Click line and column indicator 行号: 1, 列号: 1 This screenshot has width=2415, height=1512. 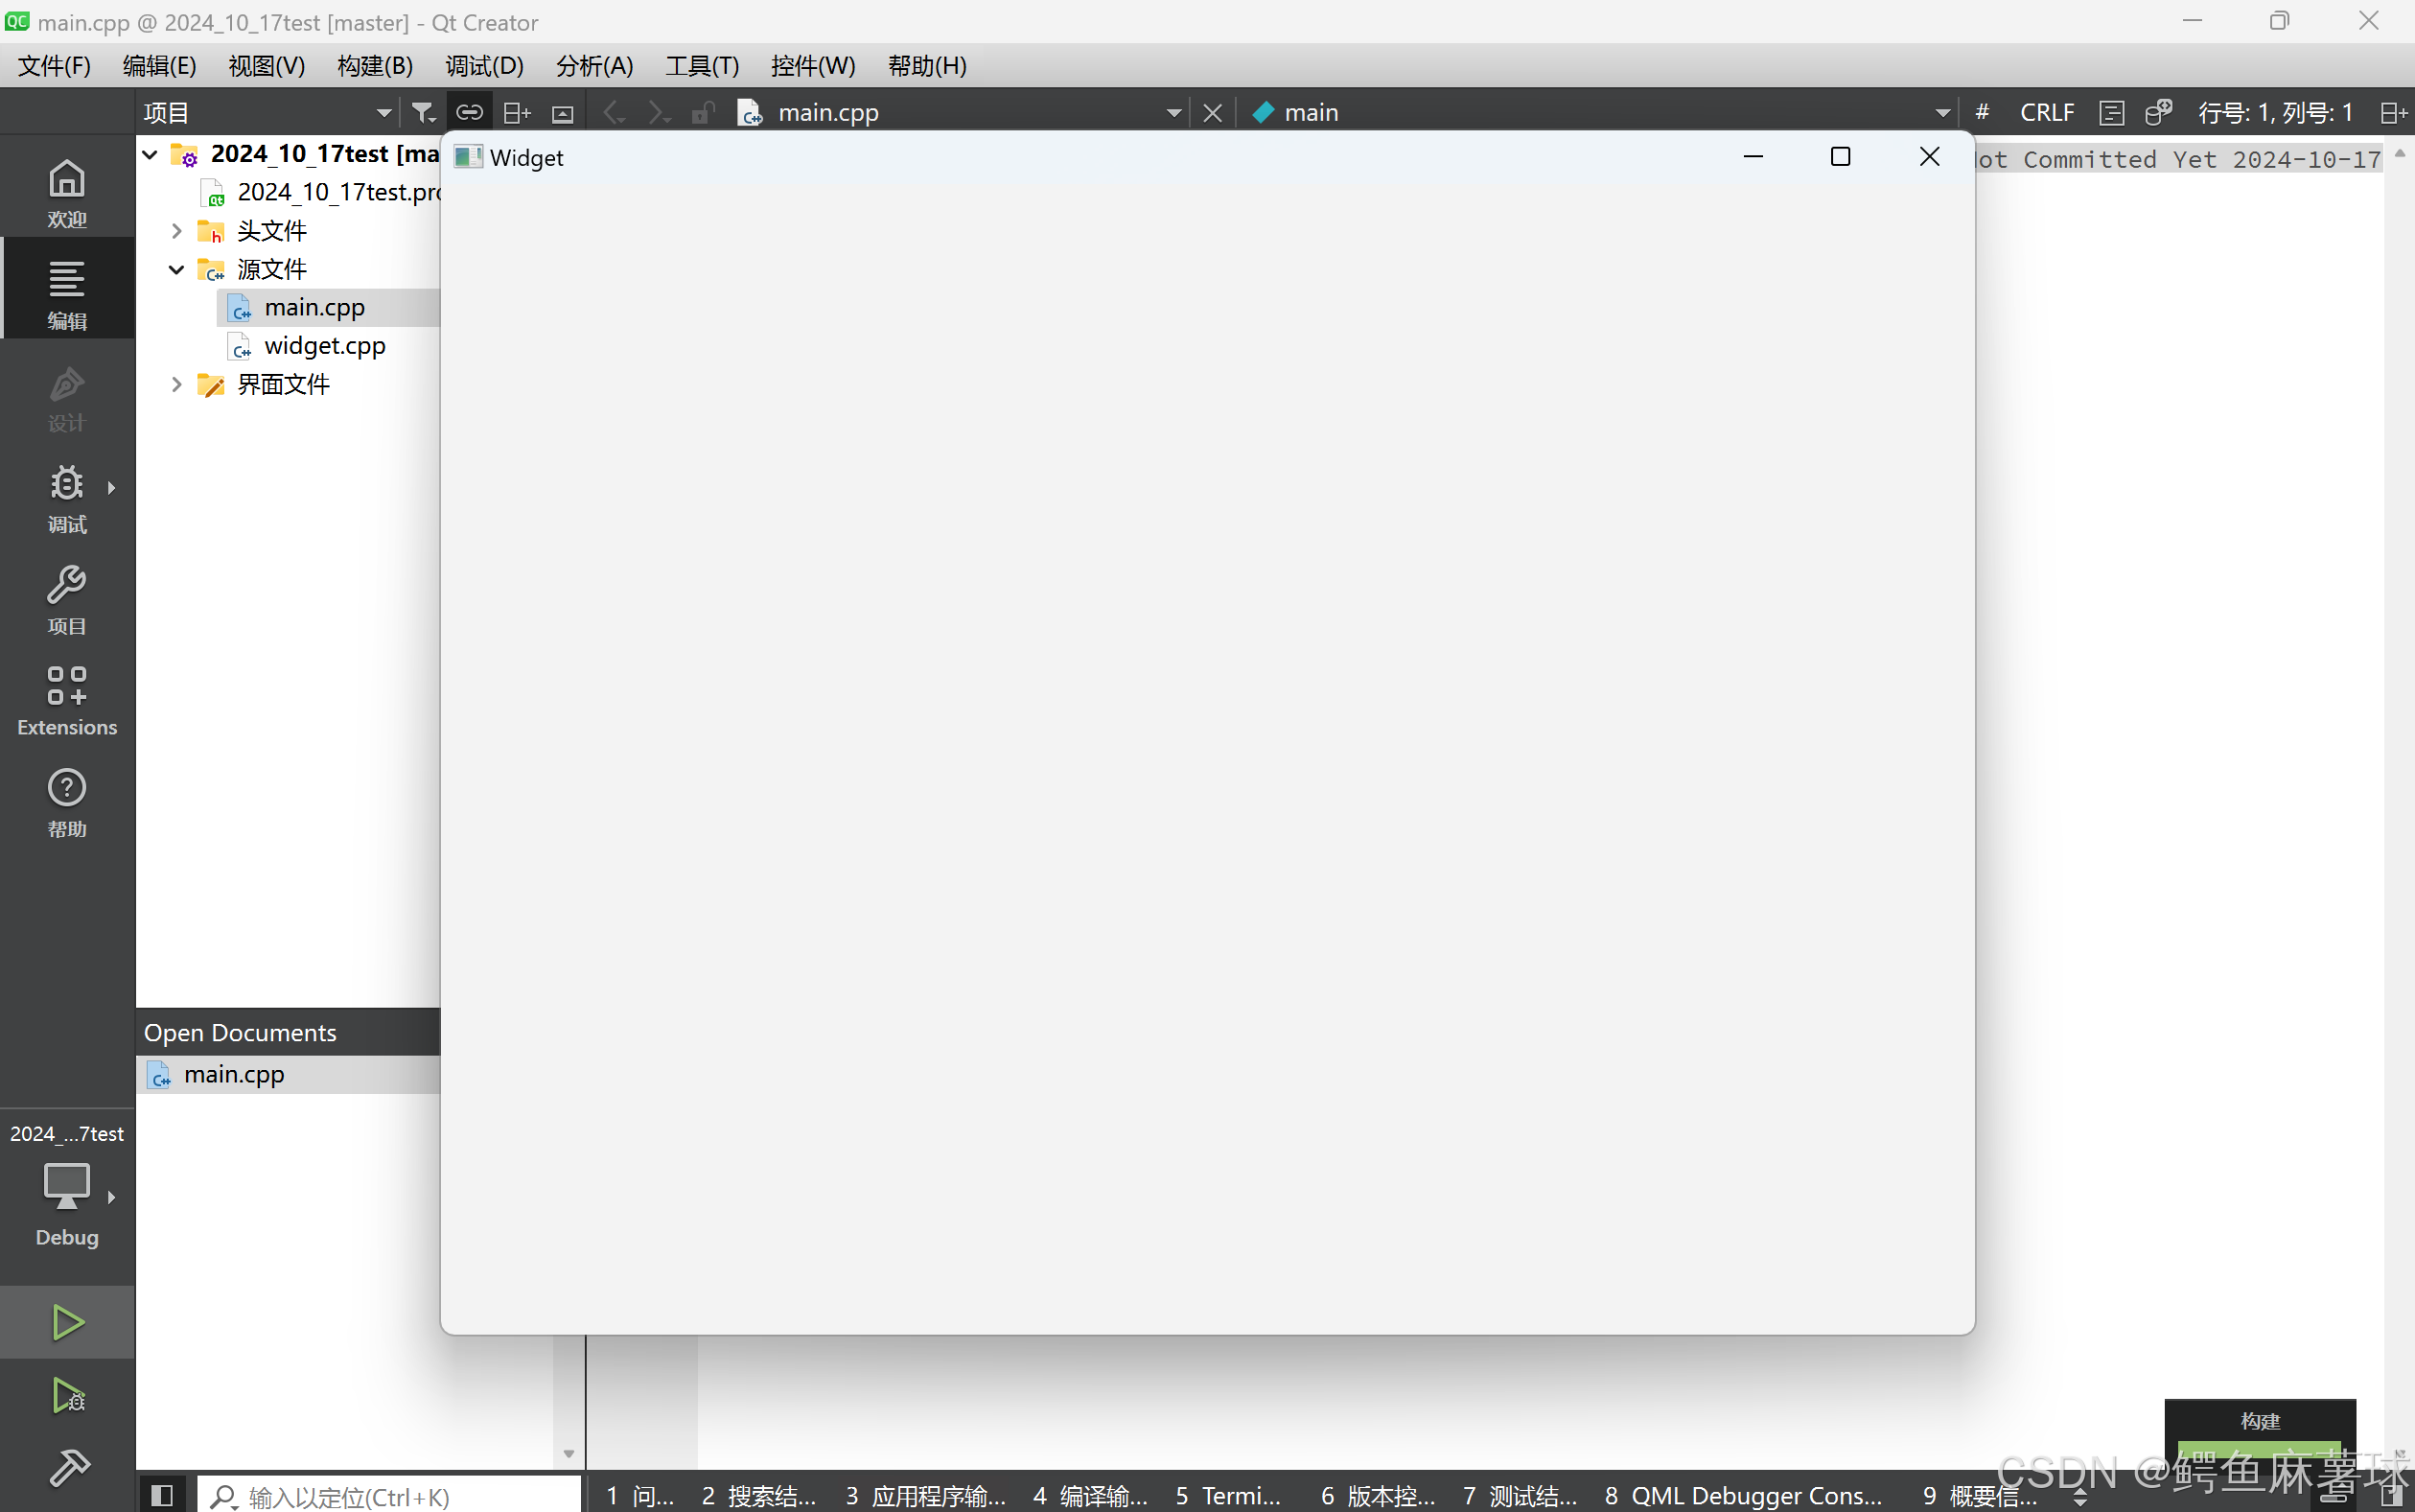coord(2275,112)
